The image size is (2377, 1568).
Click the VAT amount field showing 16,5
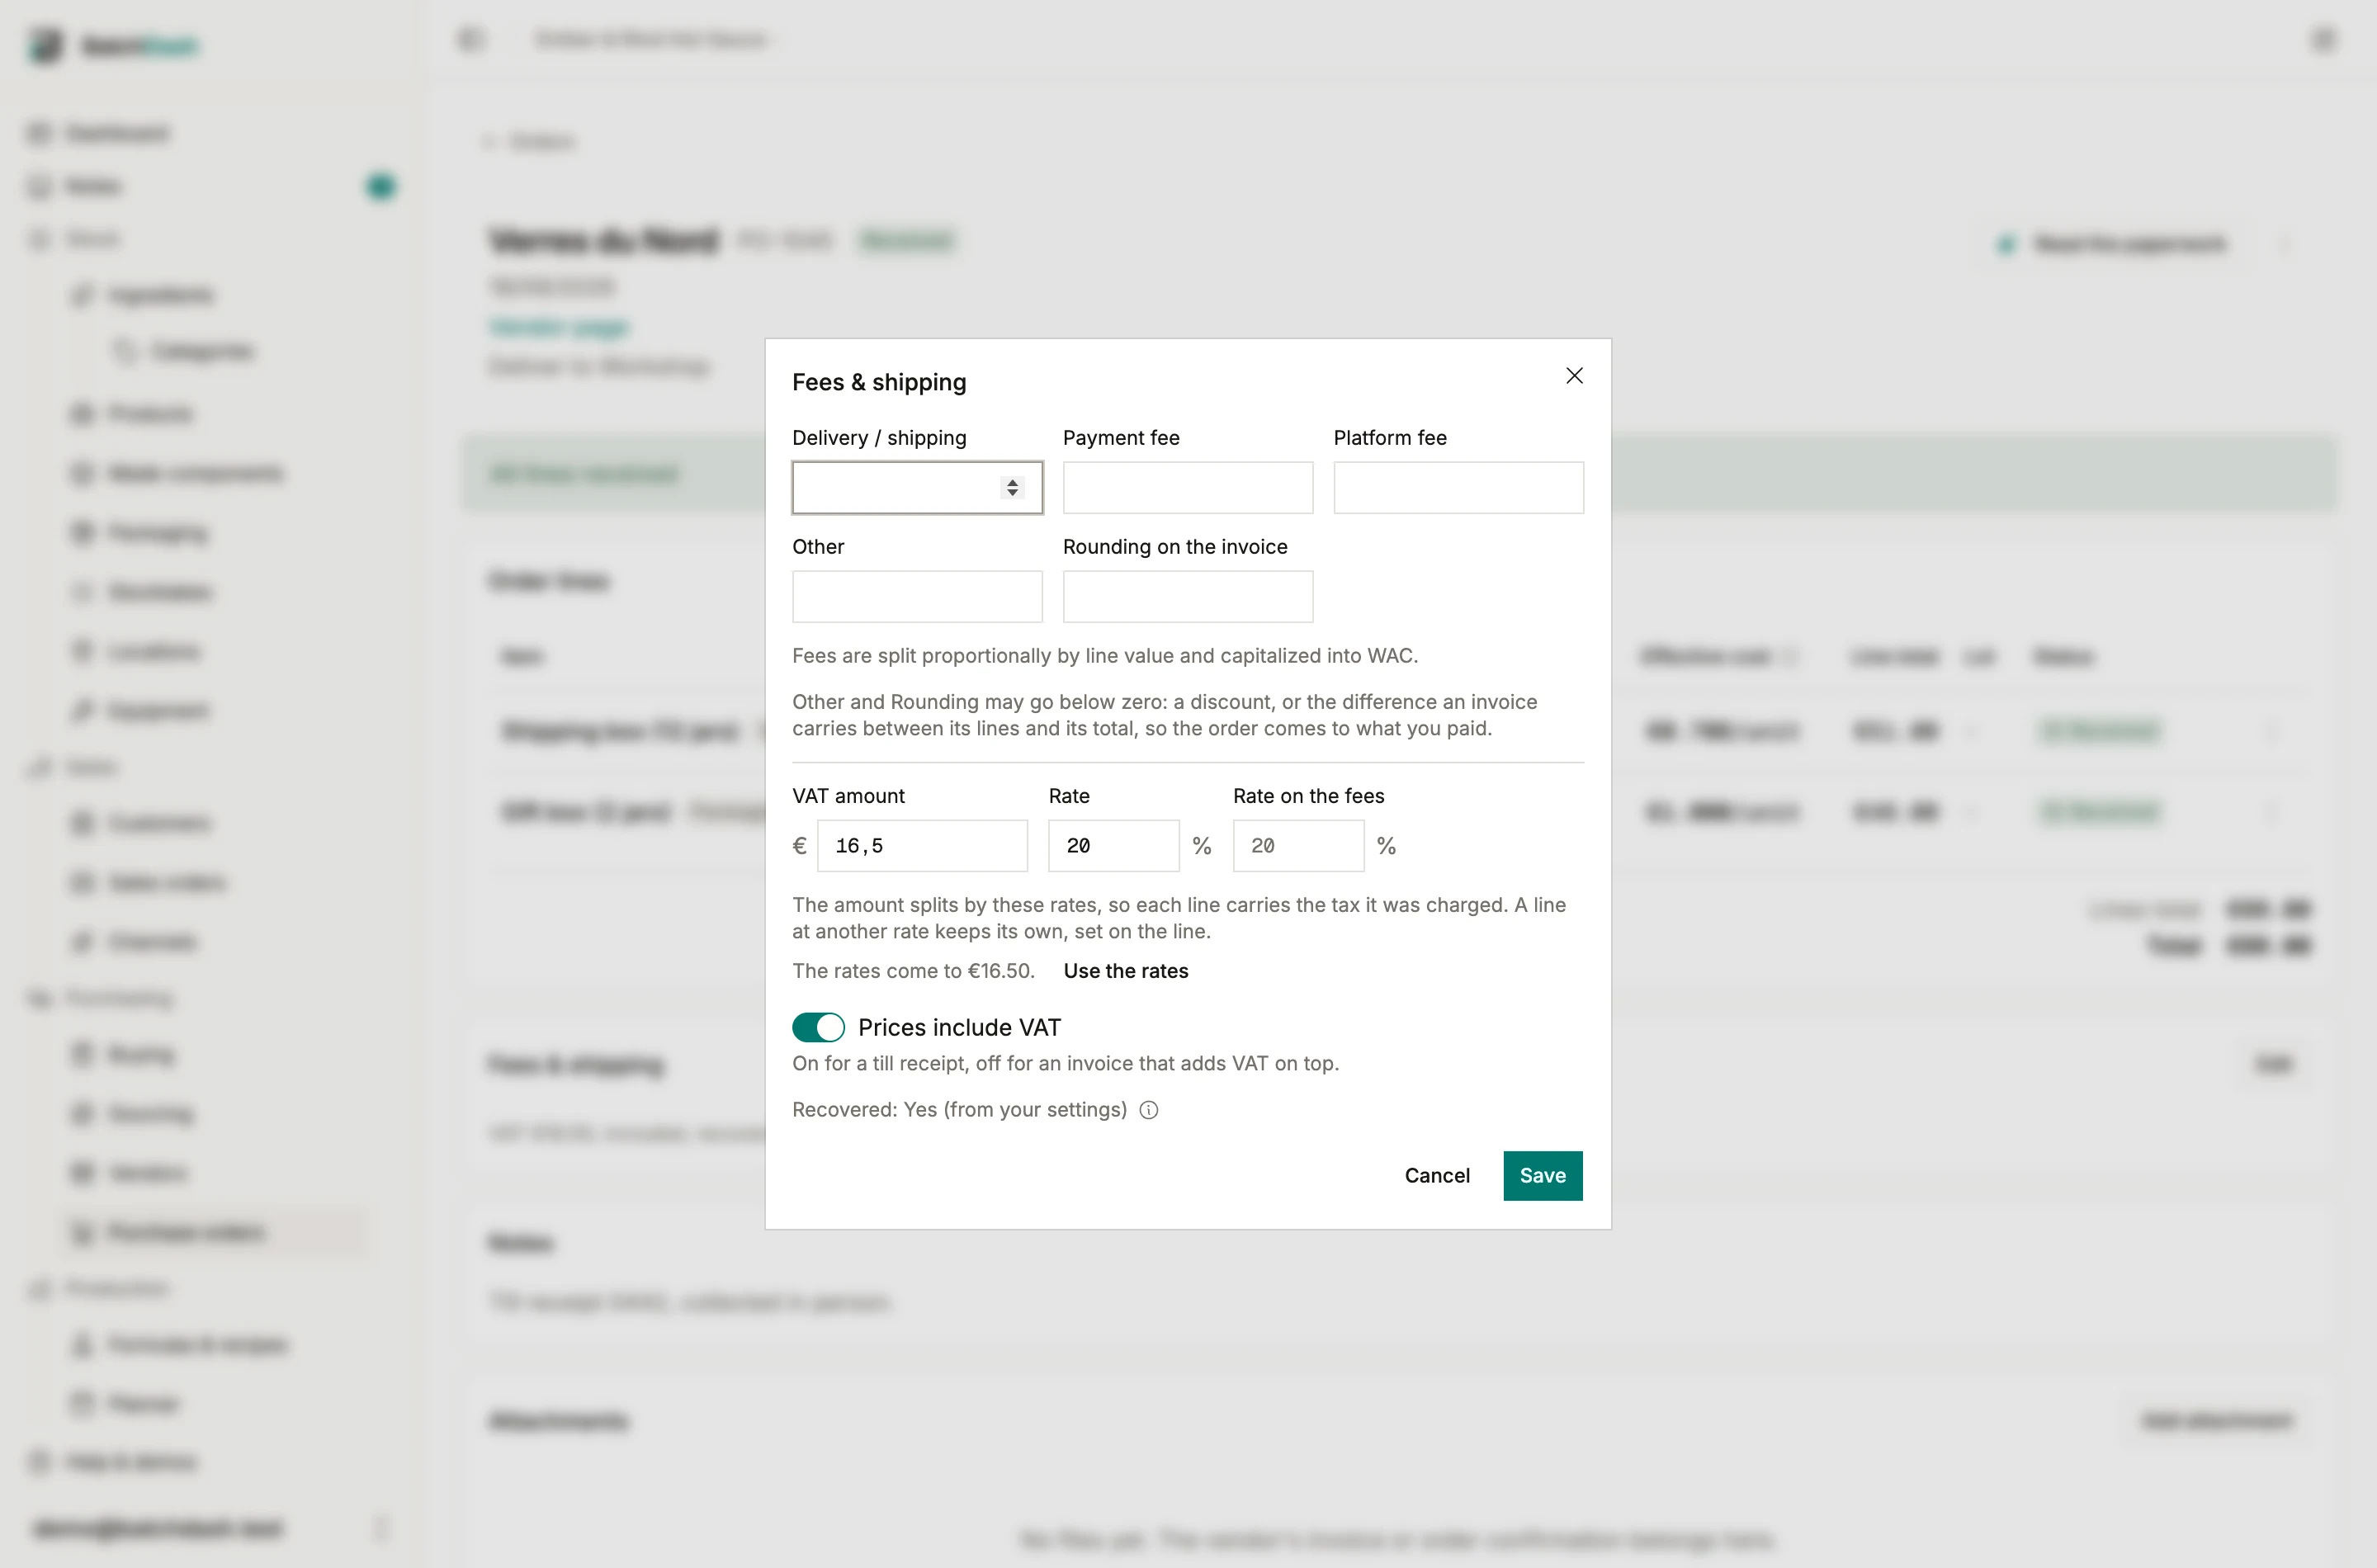click(922, 846)
